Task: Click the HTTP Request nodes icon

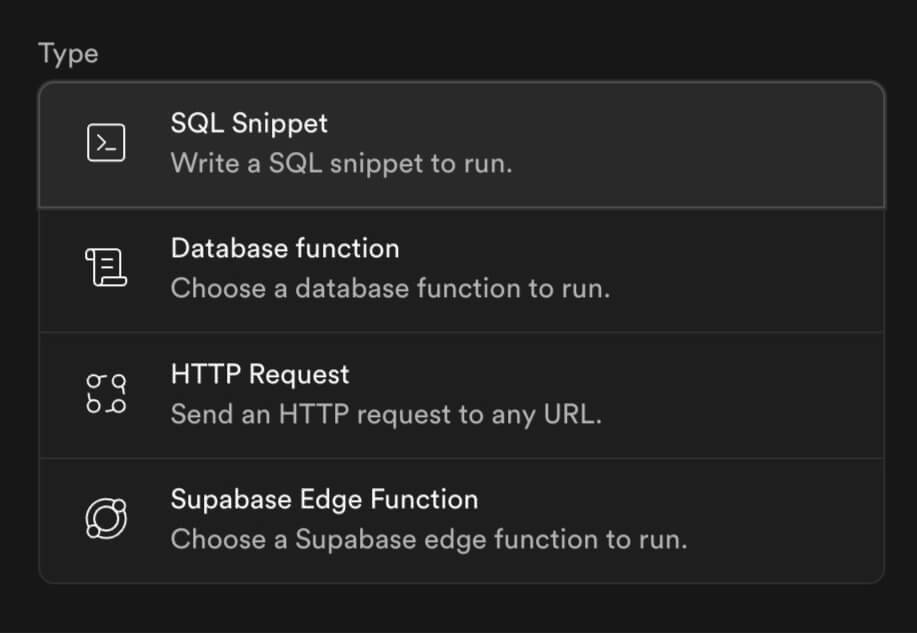Action: (106, 394)
